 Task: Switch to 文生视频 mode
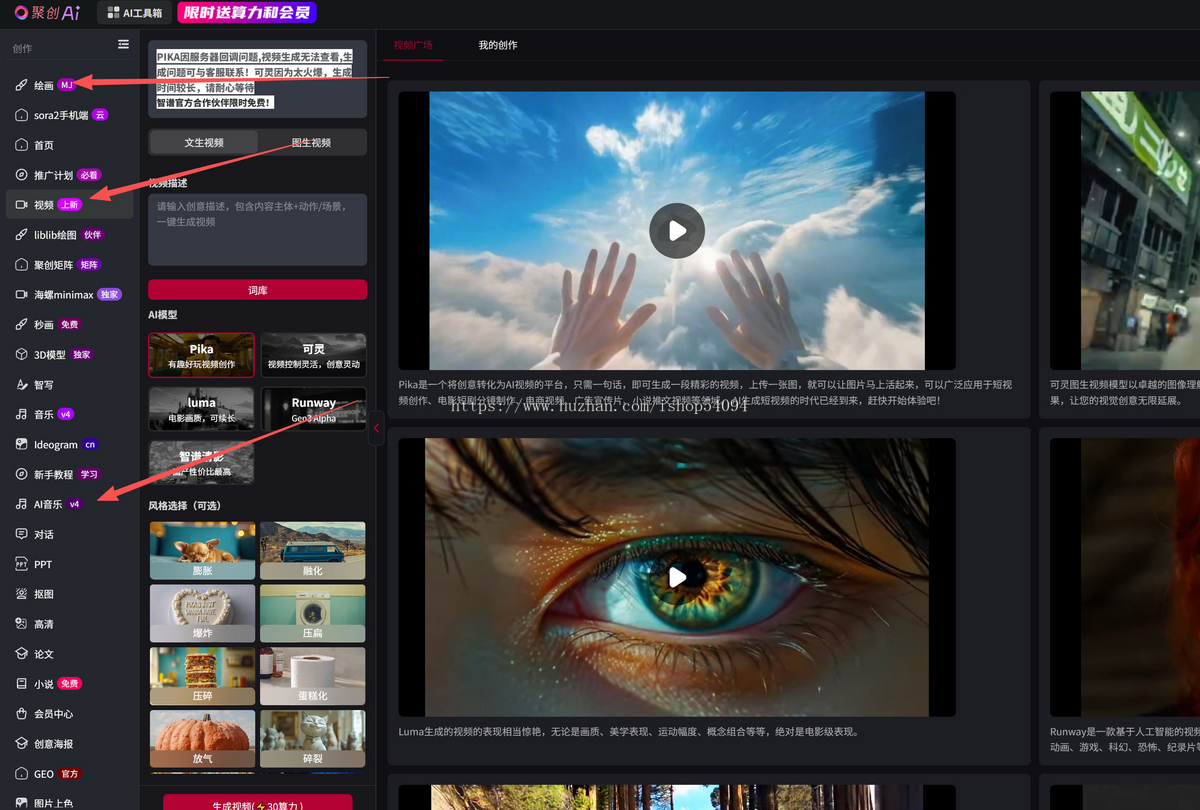(204, 142)
